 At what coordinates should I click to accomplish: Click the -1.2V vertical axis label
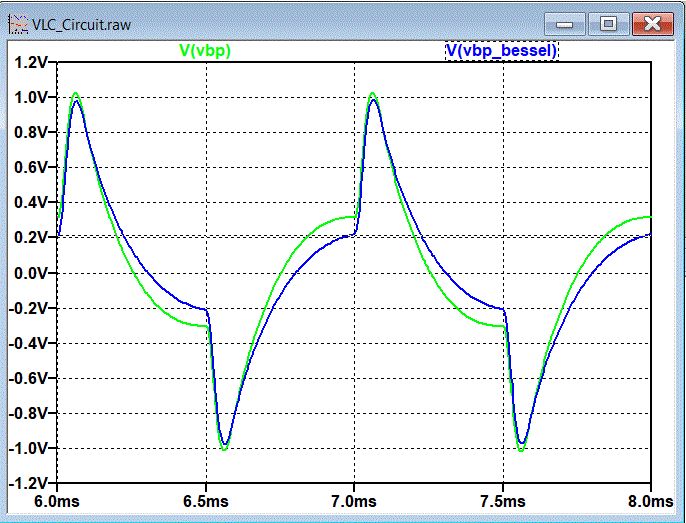tap(28, 484)
